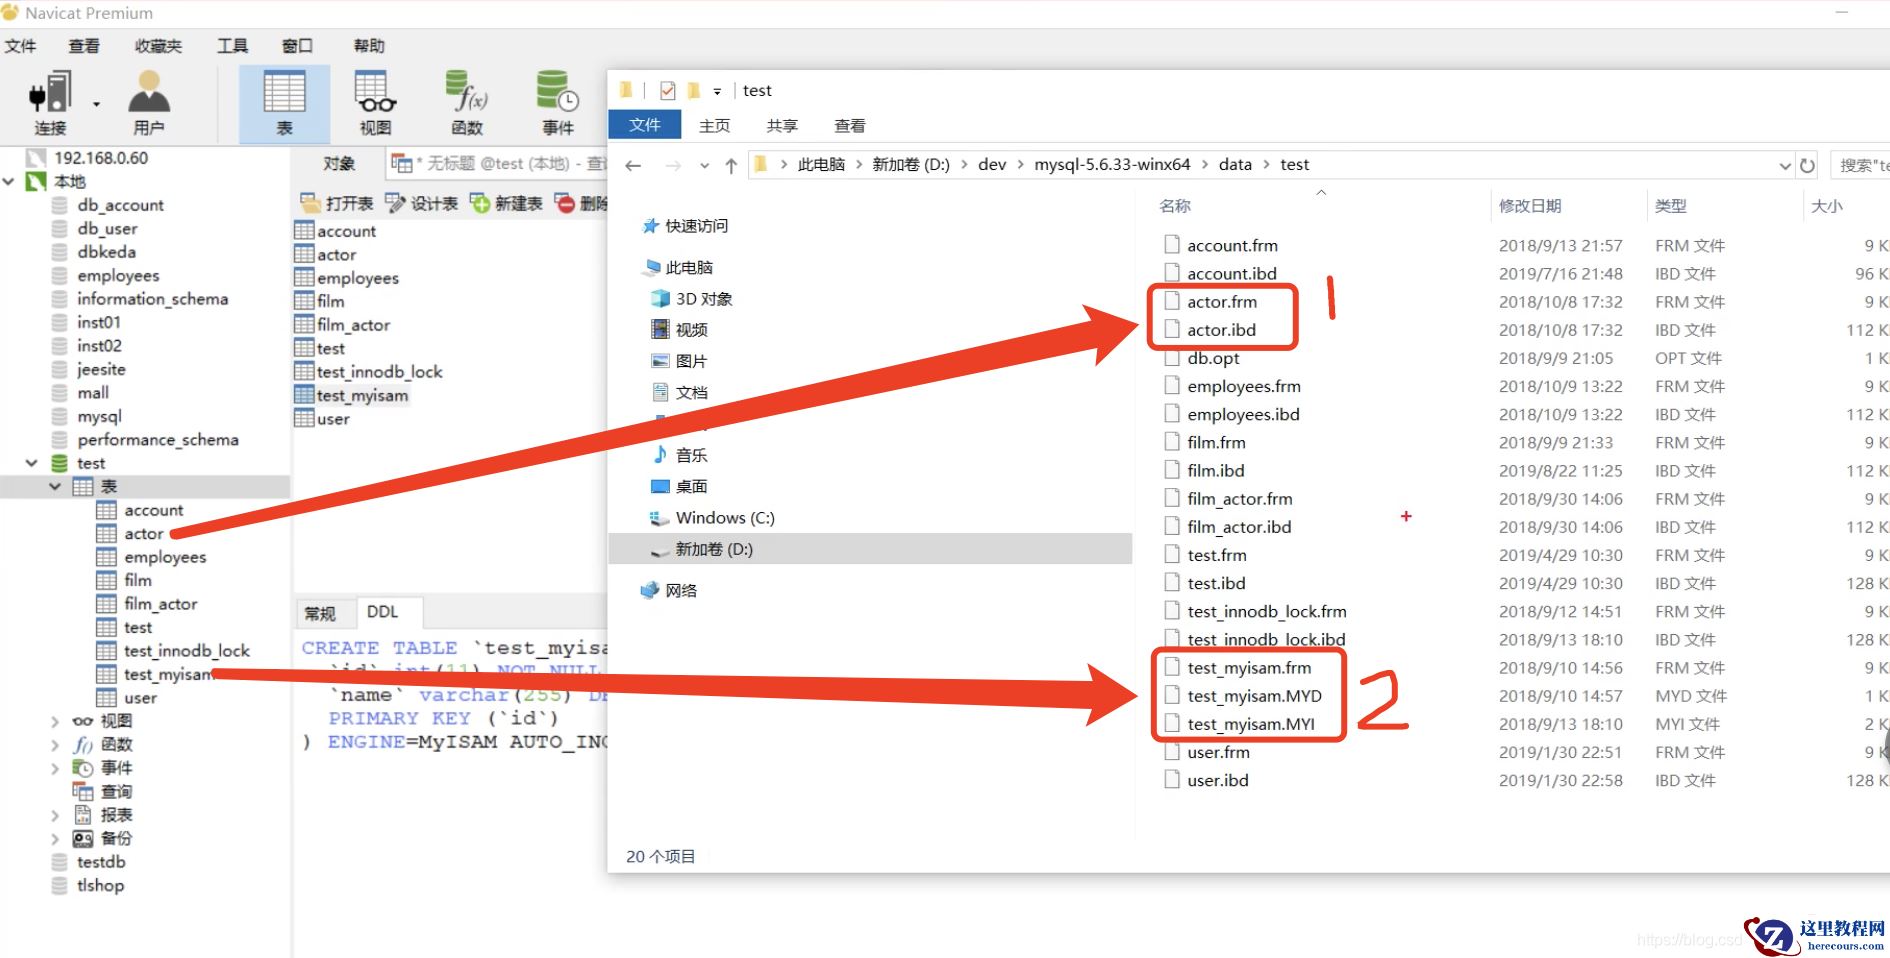The image size is (1890, 958).
Task: Go up one folder level in Explorer
Action: click(731, 165)
